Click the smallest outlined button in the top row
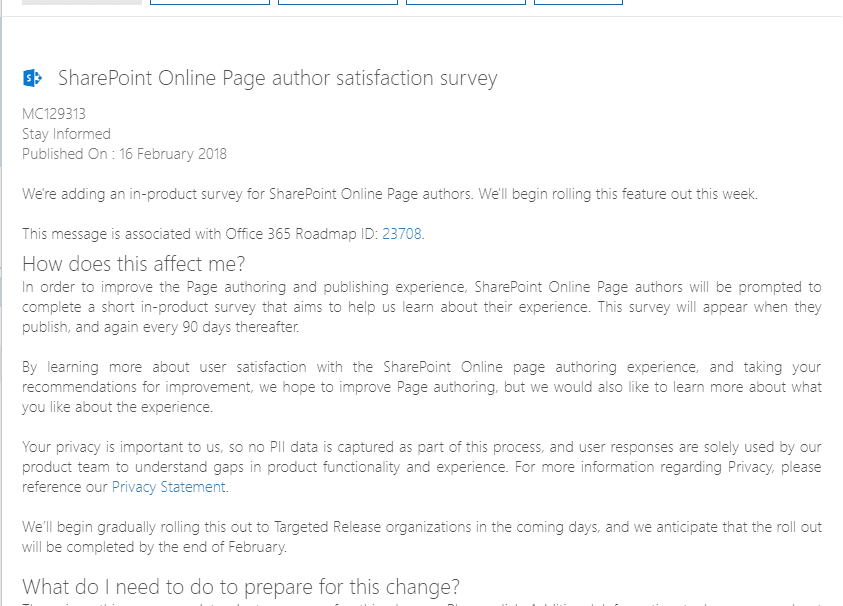The image size is (843, 606). tap(578, 2)
